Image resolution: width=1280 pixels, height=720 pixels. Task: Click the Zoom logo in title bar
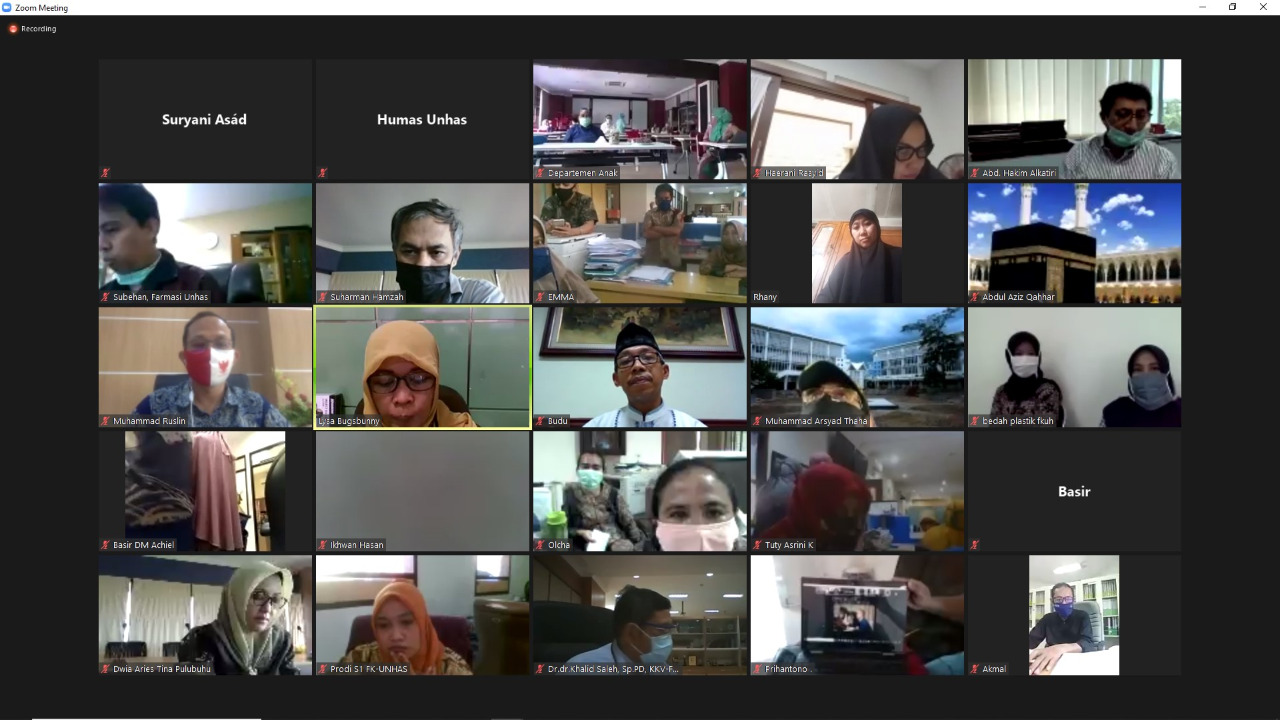coord(7,7)
